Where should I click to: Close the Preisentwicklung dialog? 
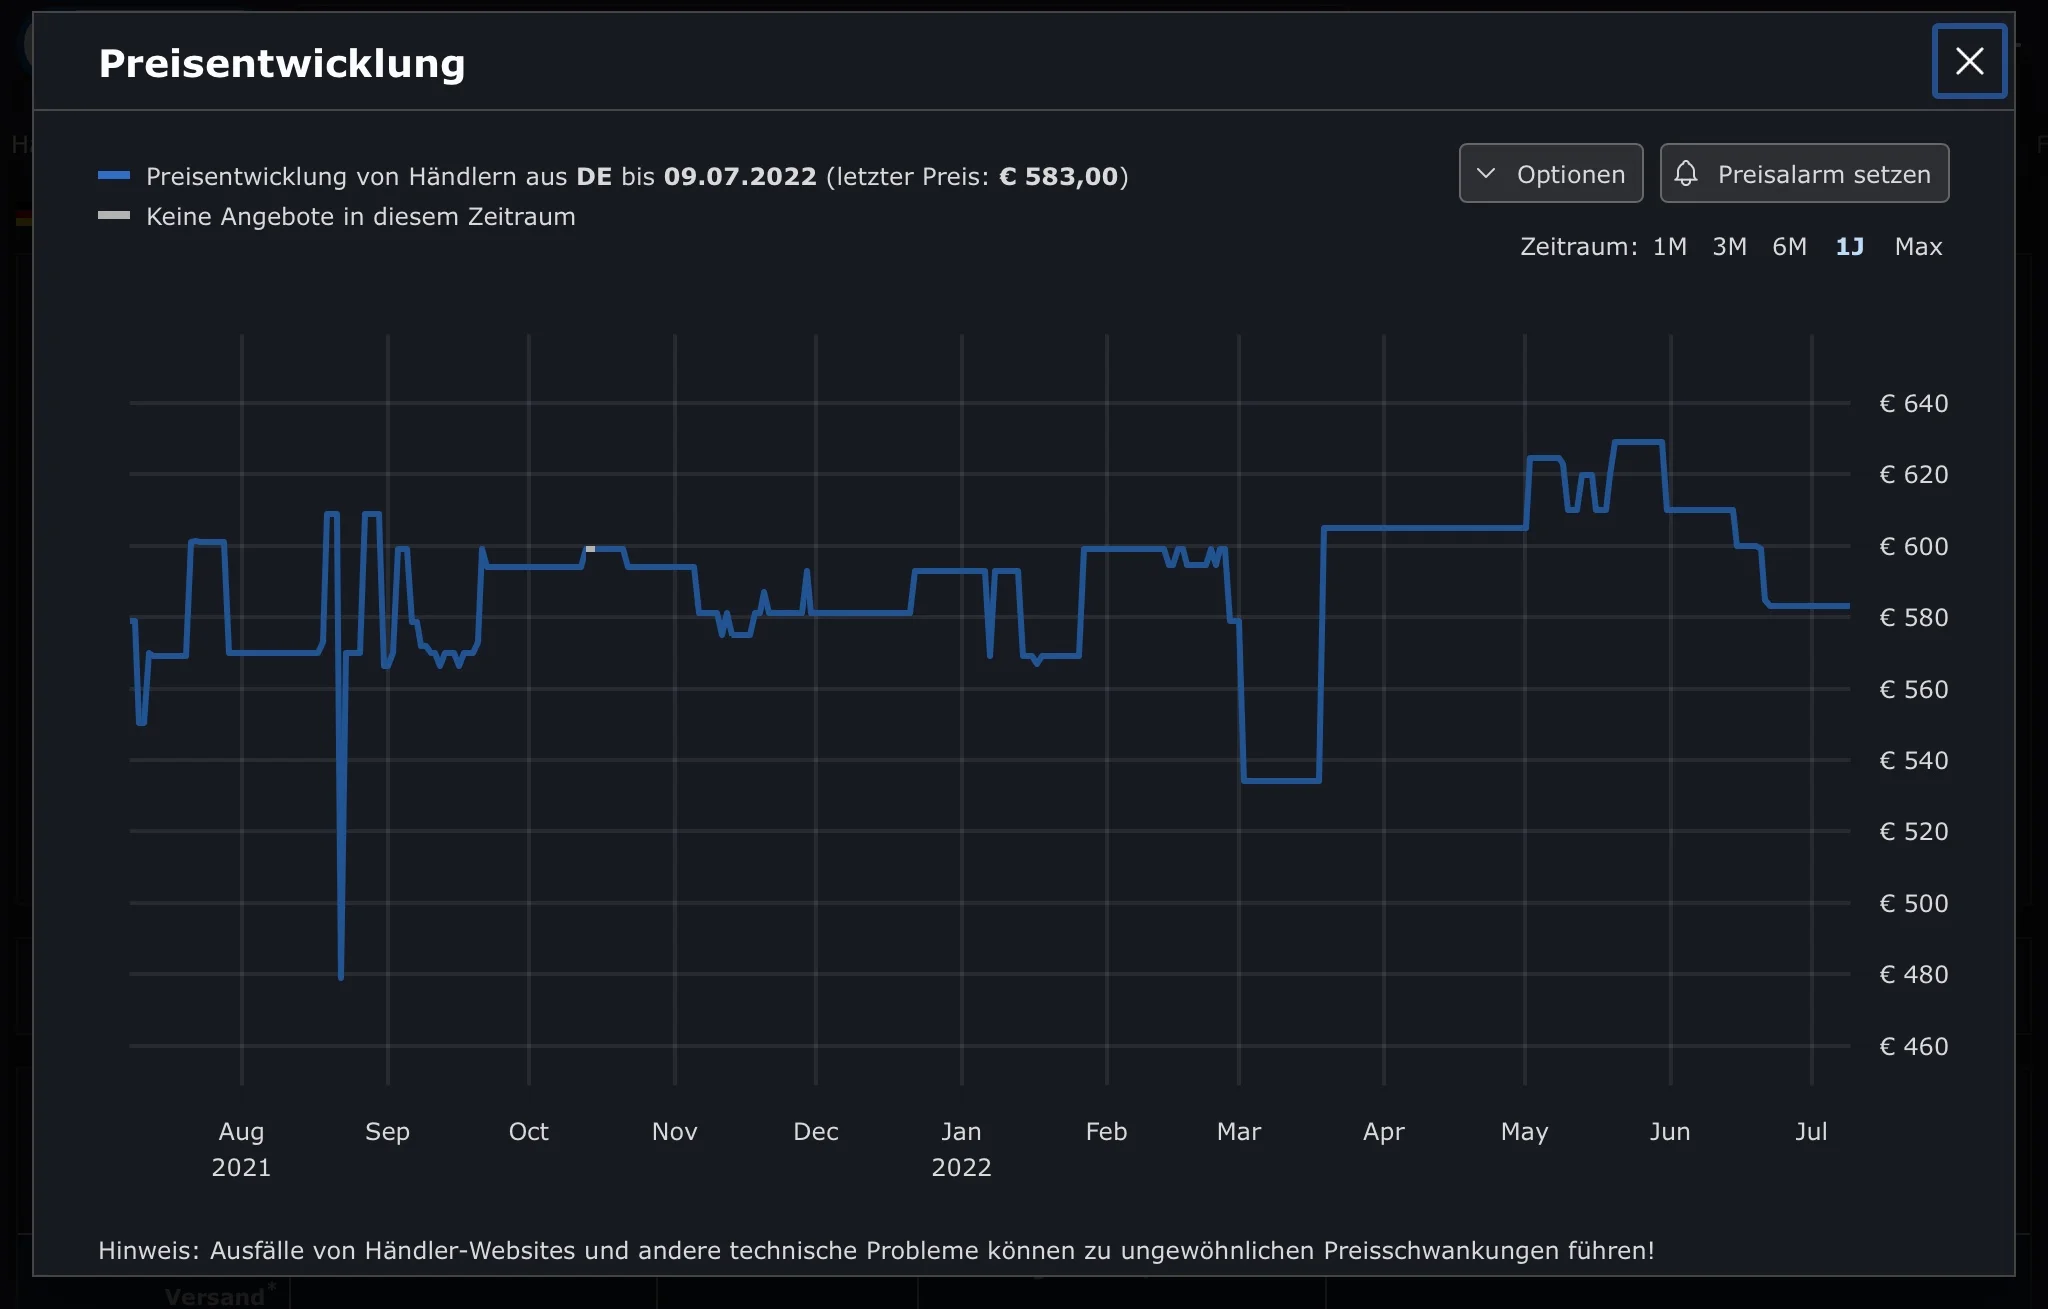[1969, 62]
